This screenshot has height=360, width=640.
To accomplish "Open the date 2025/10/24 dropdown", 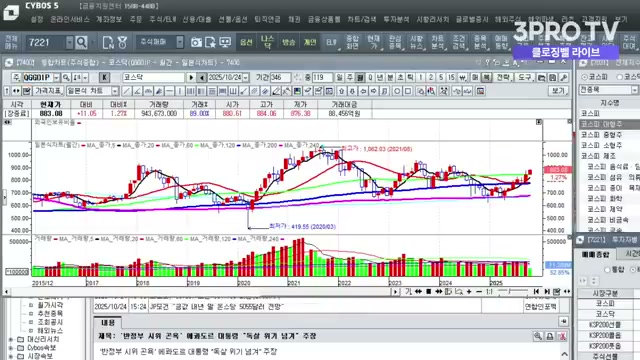I will (x=246, y=78).
